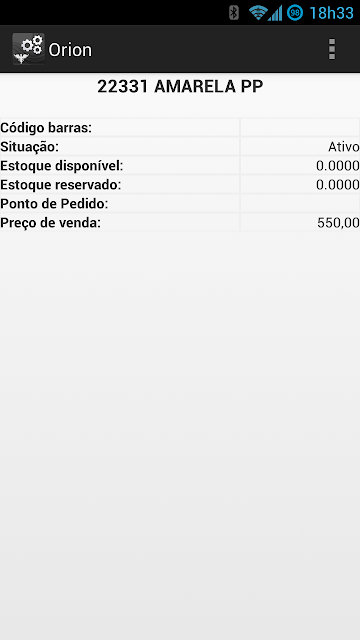Tap the Orion gears app icon

[x=28, y=49]
